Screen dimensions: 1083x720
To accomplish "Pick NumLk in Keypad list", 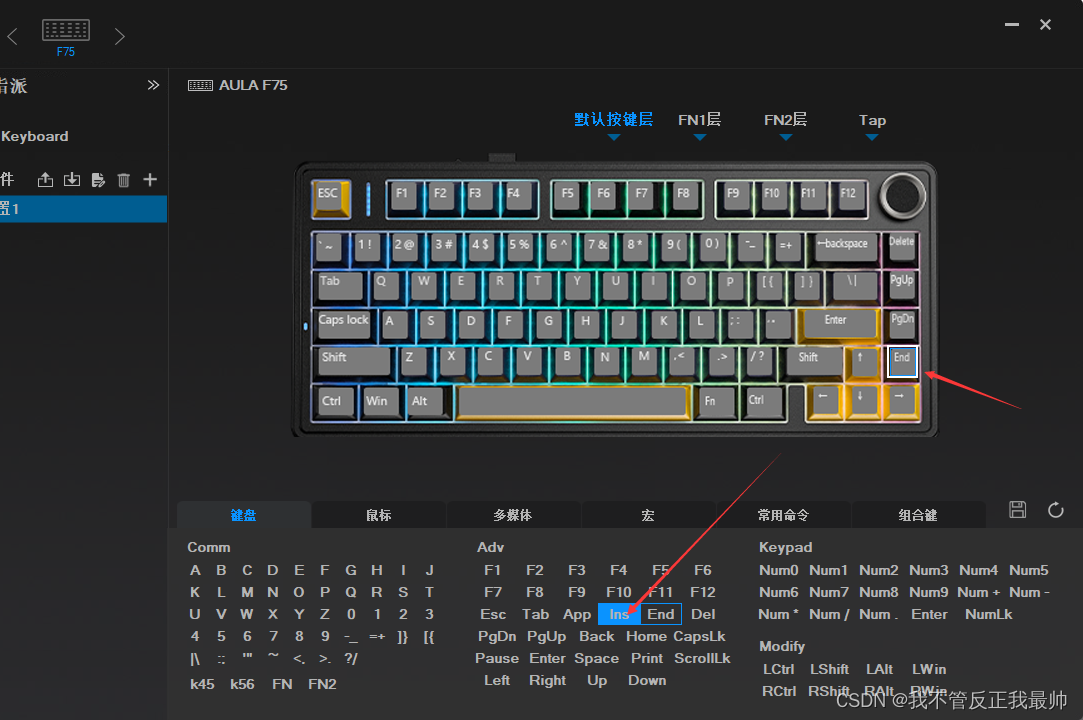I will coord(989,614).
